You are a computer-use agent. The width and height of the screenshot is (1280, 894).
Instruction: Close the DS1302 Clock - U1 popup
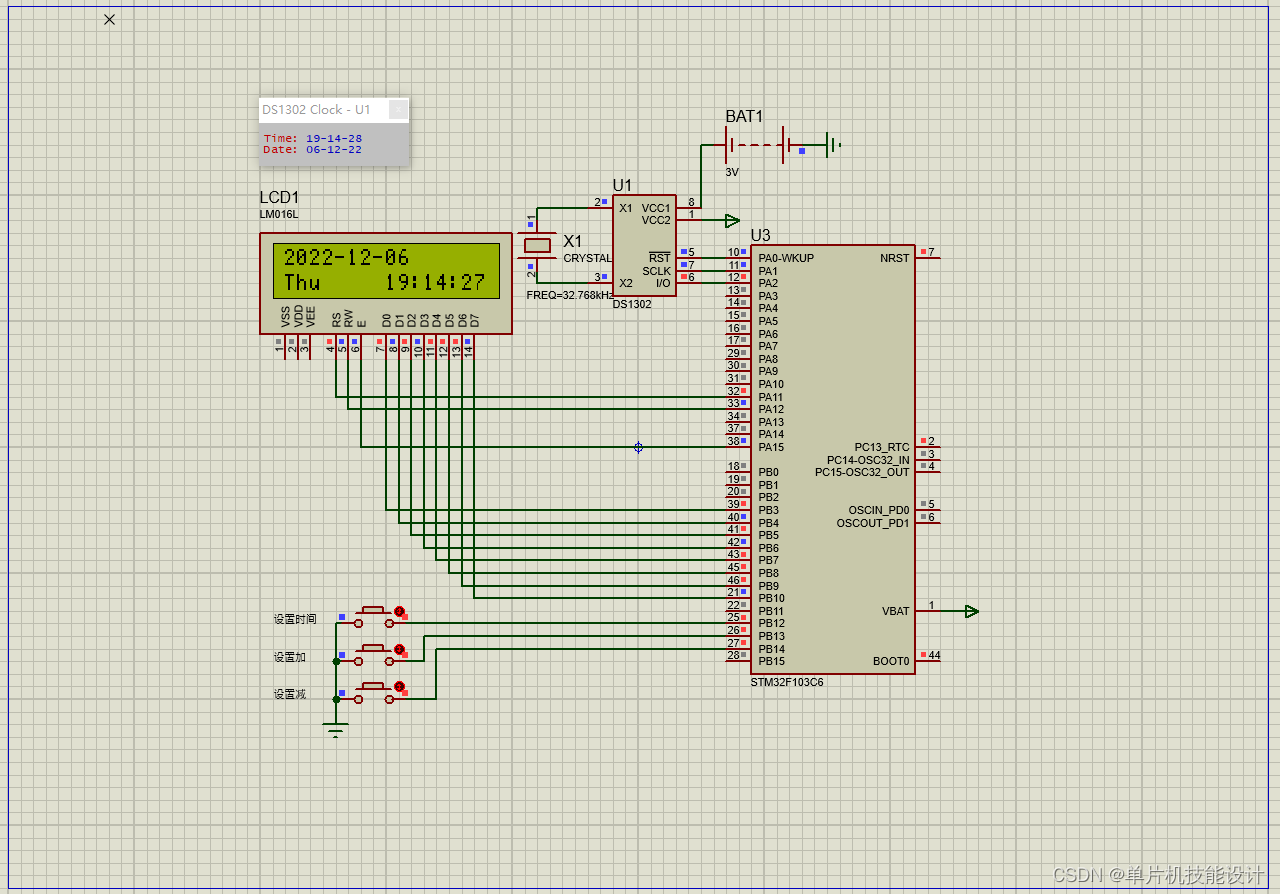point(398,109)
